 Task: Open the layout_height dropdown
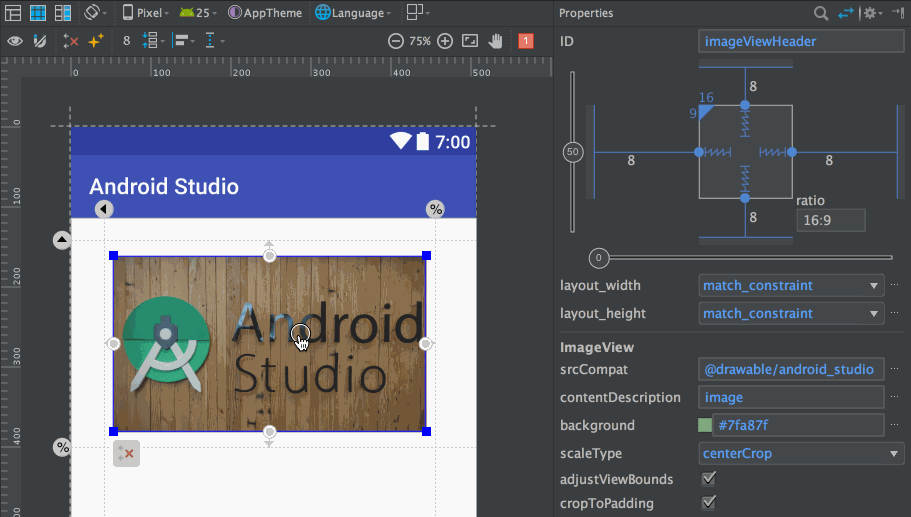pyautogui.click(x=791, y=313)
